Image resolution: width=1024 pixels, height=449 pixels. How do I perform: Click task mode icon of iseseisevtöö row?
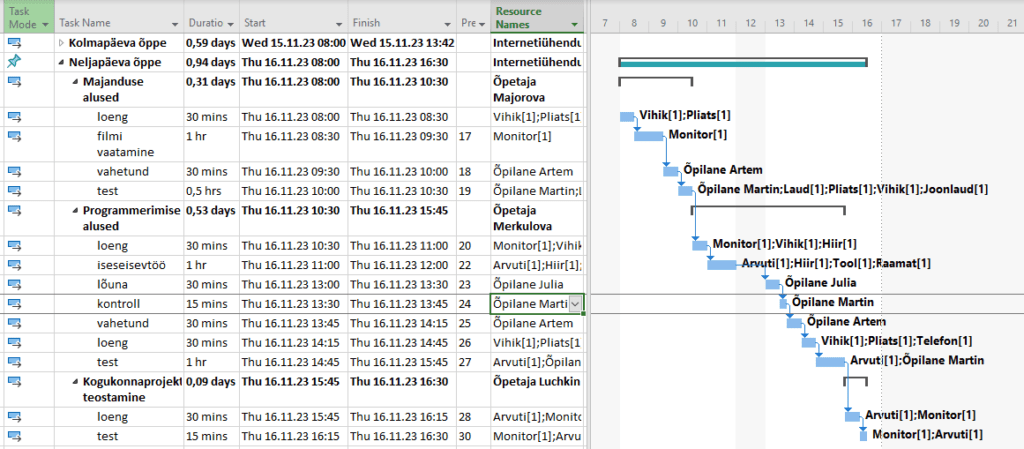click(x=14, y=265)
